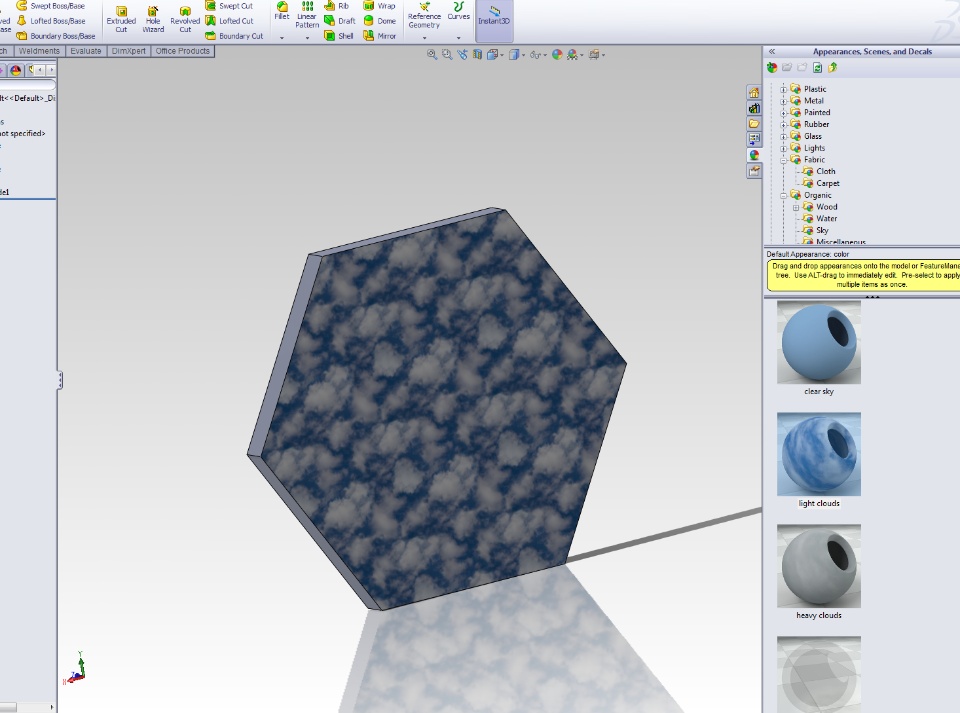Choose Boundary Boss/Base feature
The image size is (960, 713).
pos(56,36)
